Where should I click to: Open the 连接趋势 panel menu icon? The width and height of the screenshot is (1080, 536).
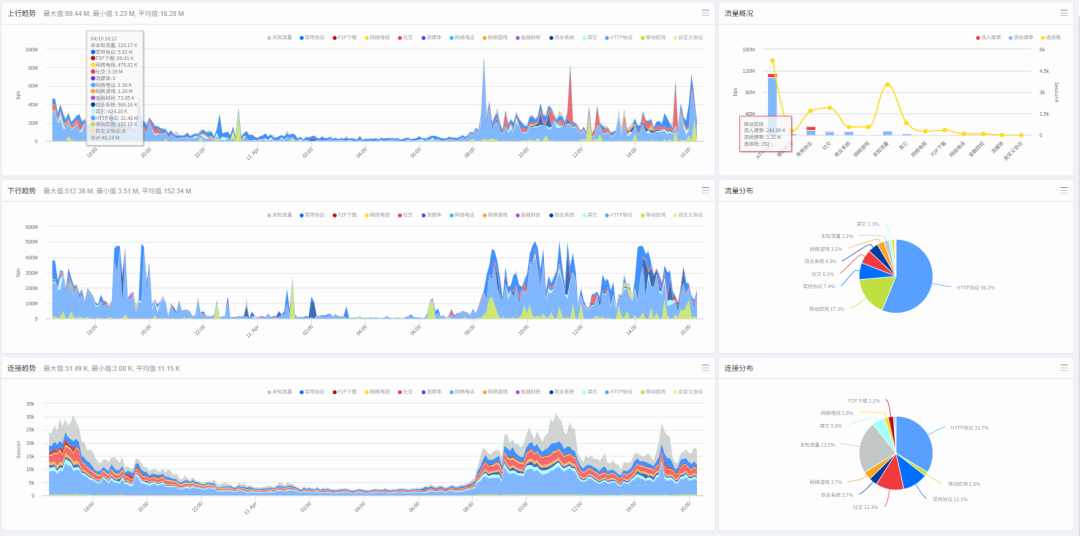point(705,367)
